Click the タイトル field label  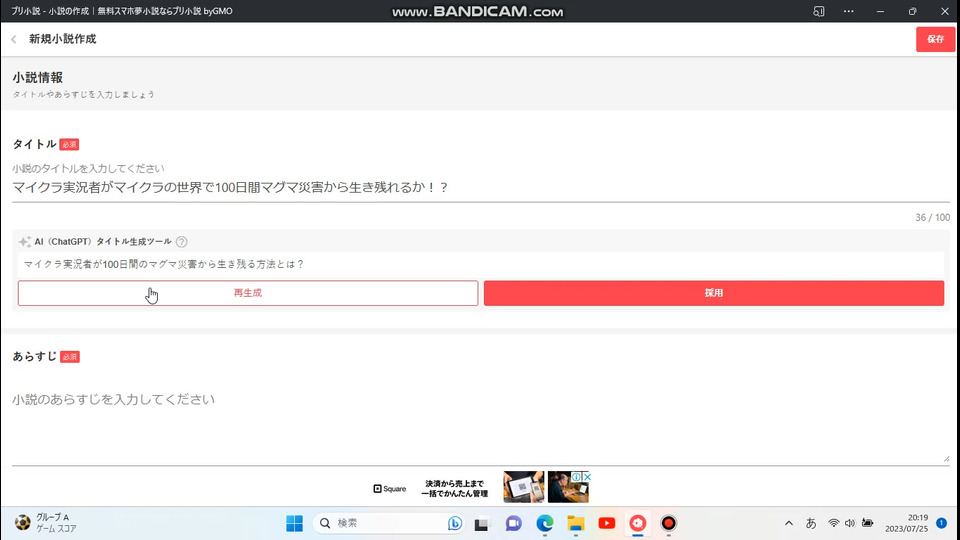click(34, 144)
